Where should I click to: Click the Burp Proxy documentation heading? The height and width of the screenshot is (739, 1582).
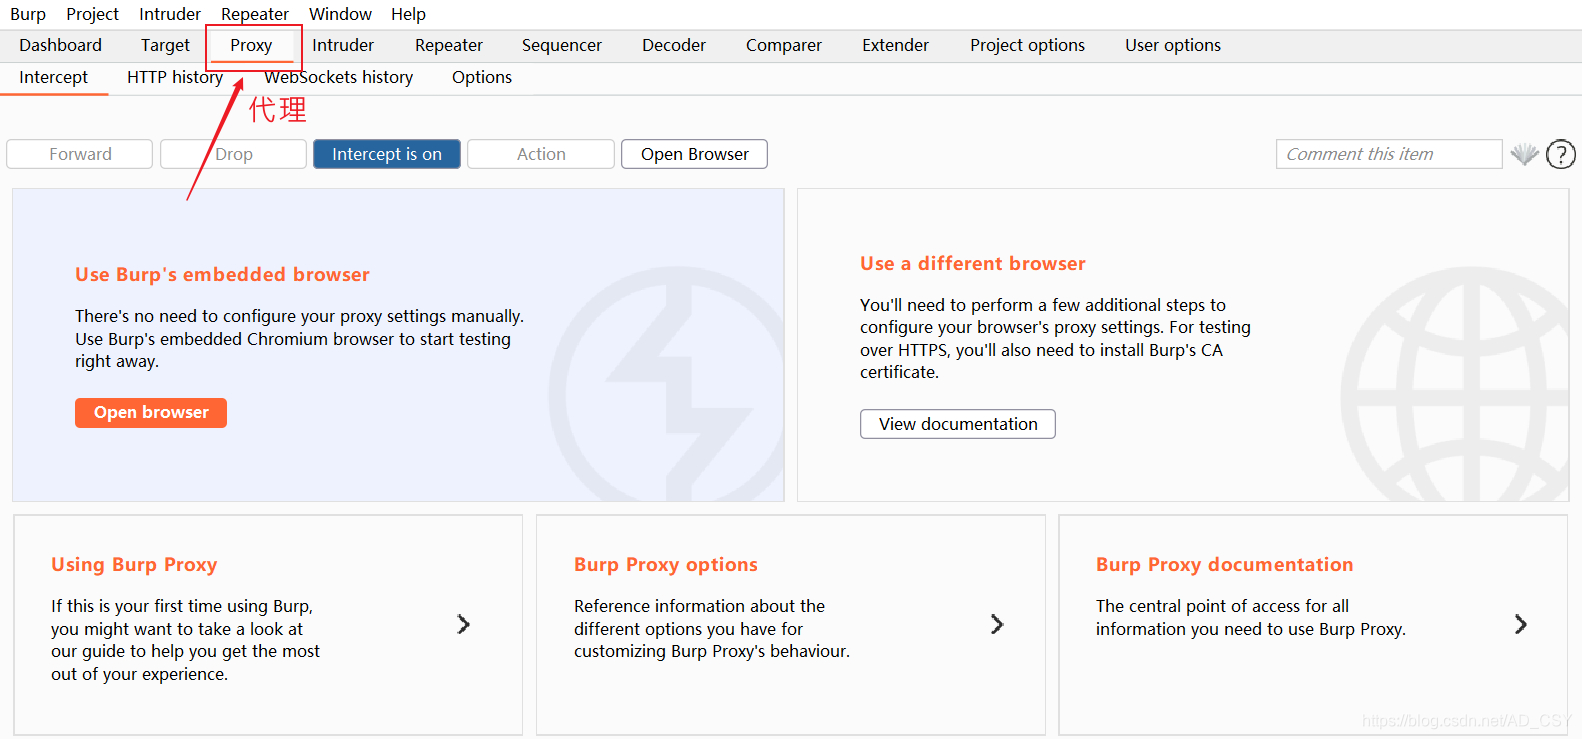[1225, 565]
